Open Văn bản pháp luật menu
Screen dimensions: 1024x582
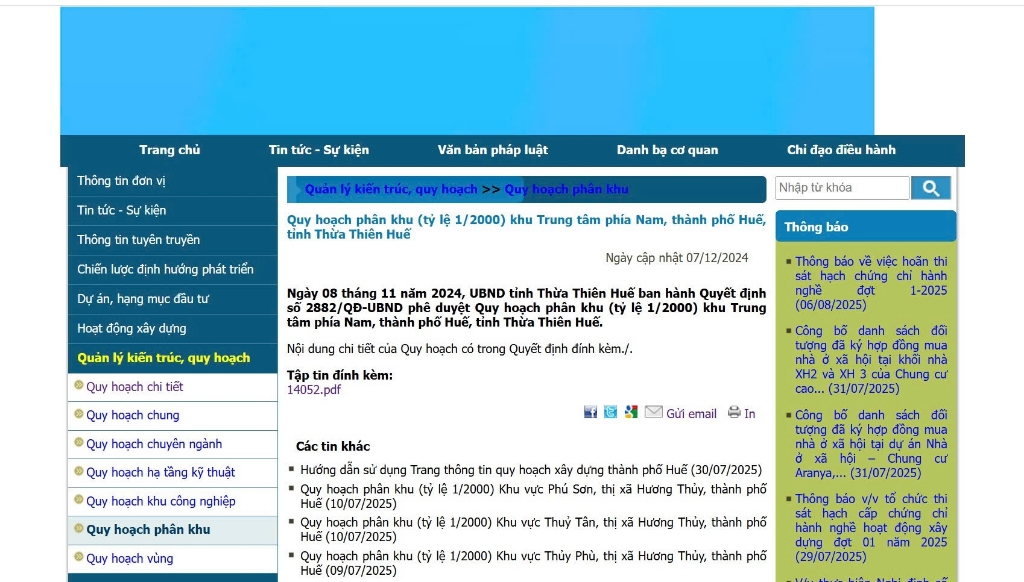[493, 150]
